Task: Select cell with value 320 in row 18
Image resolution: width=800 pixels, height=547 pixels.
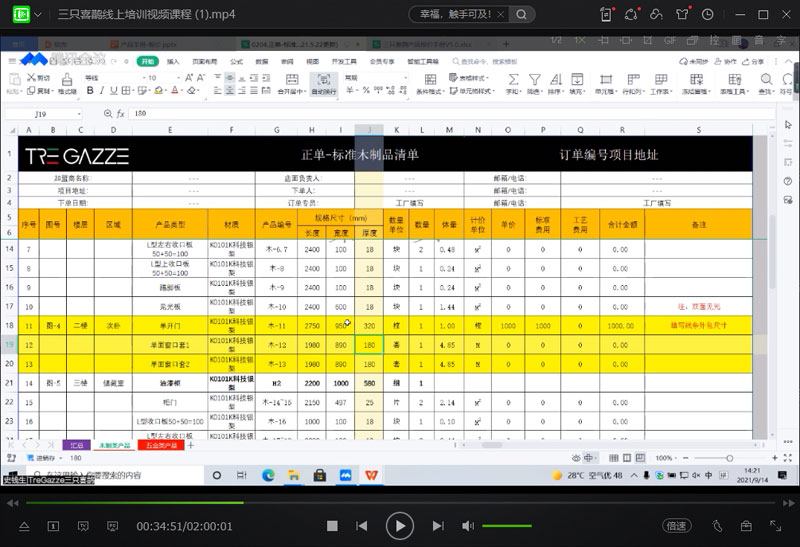Action: 369,326
